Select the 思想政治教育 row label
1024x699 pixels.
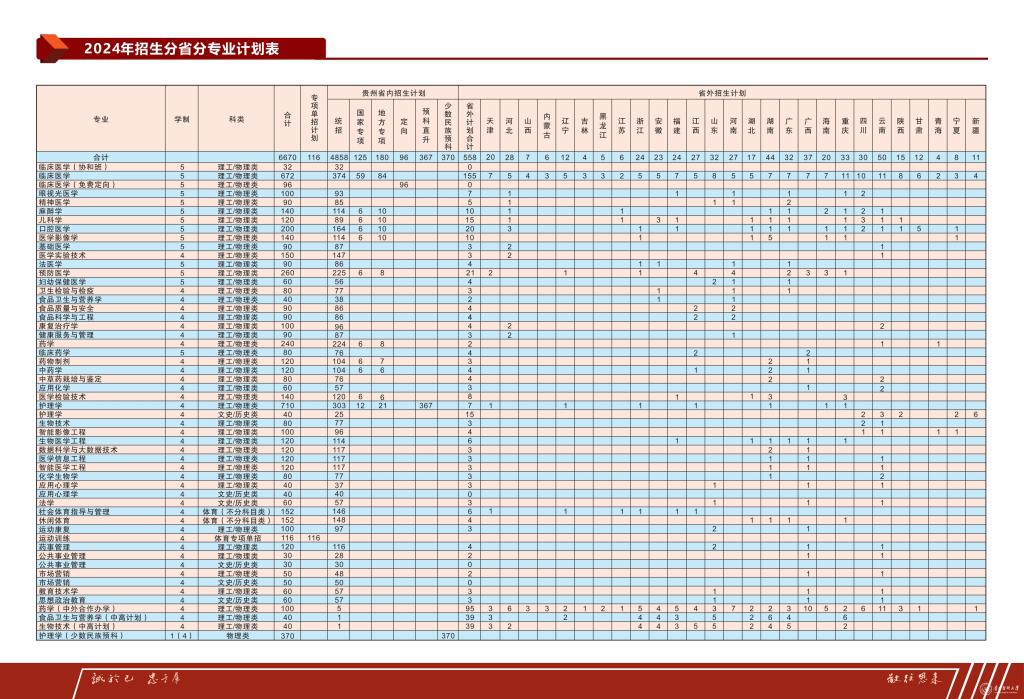62,600
